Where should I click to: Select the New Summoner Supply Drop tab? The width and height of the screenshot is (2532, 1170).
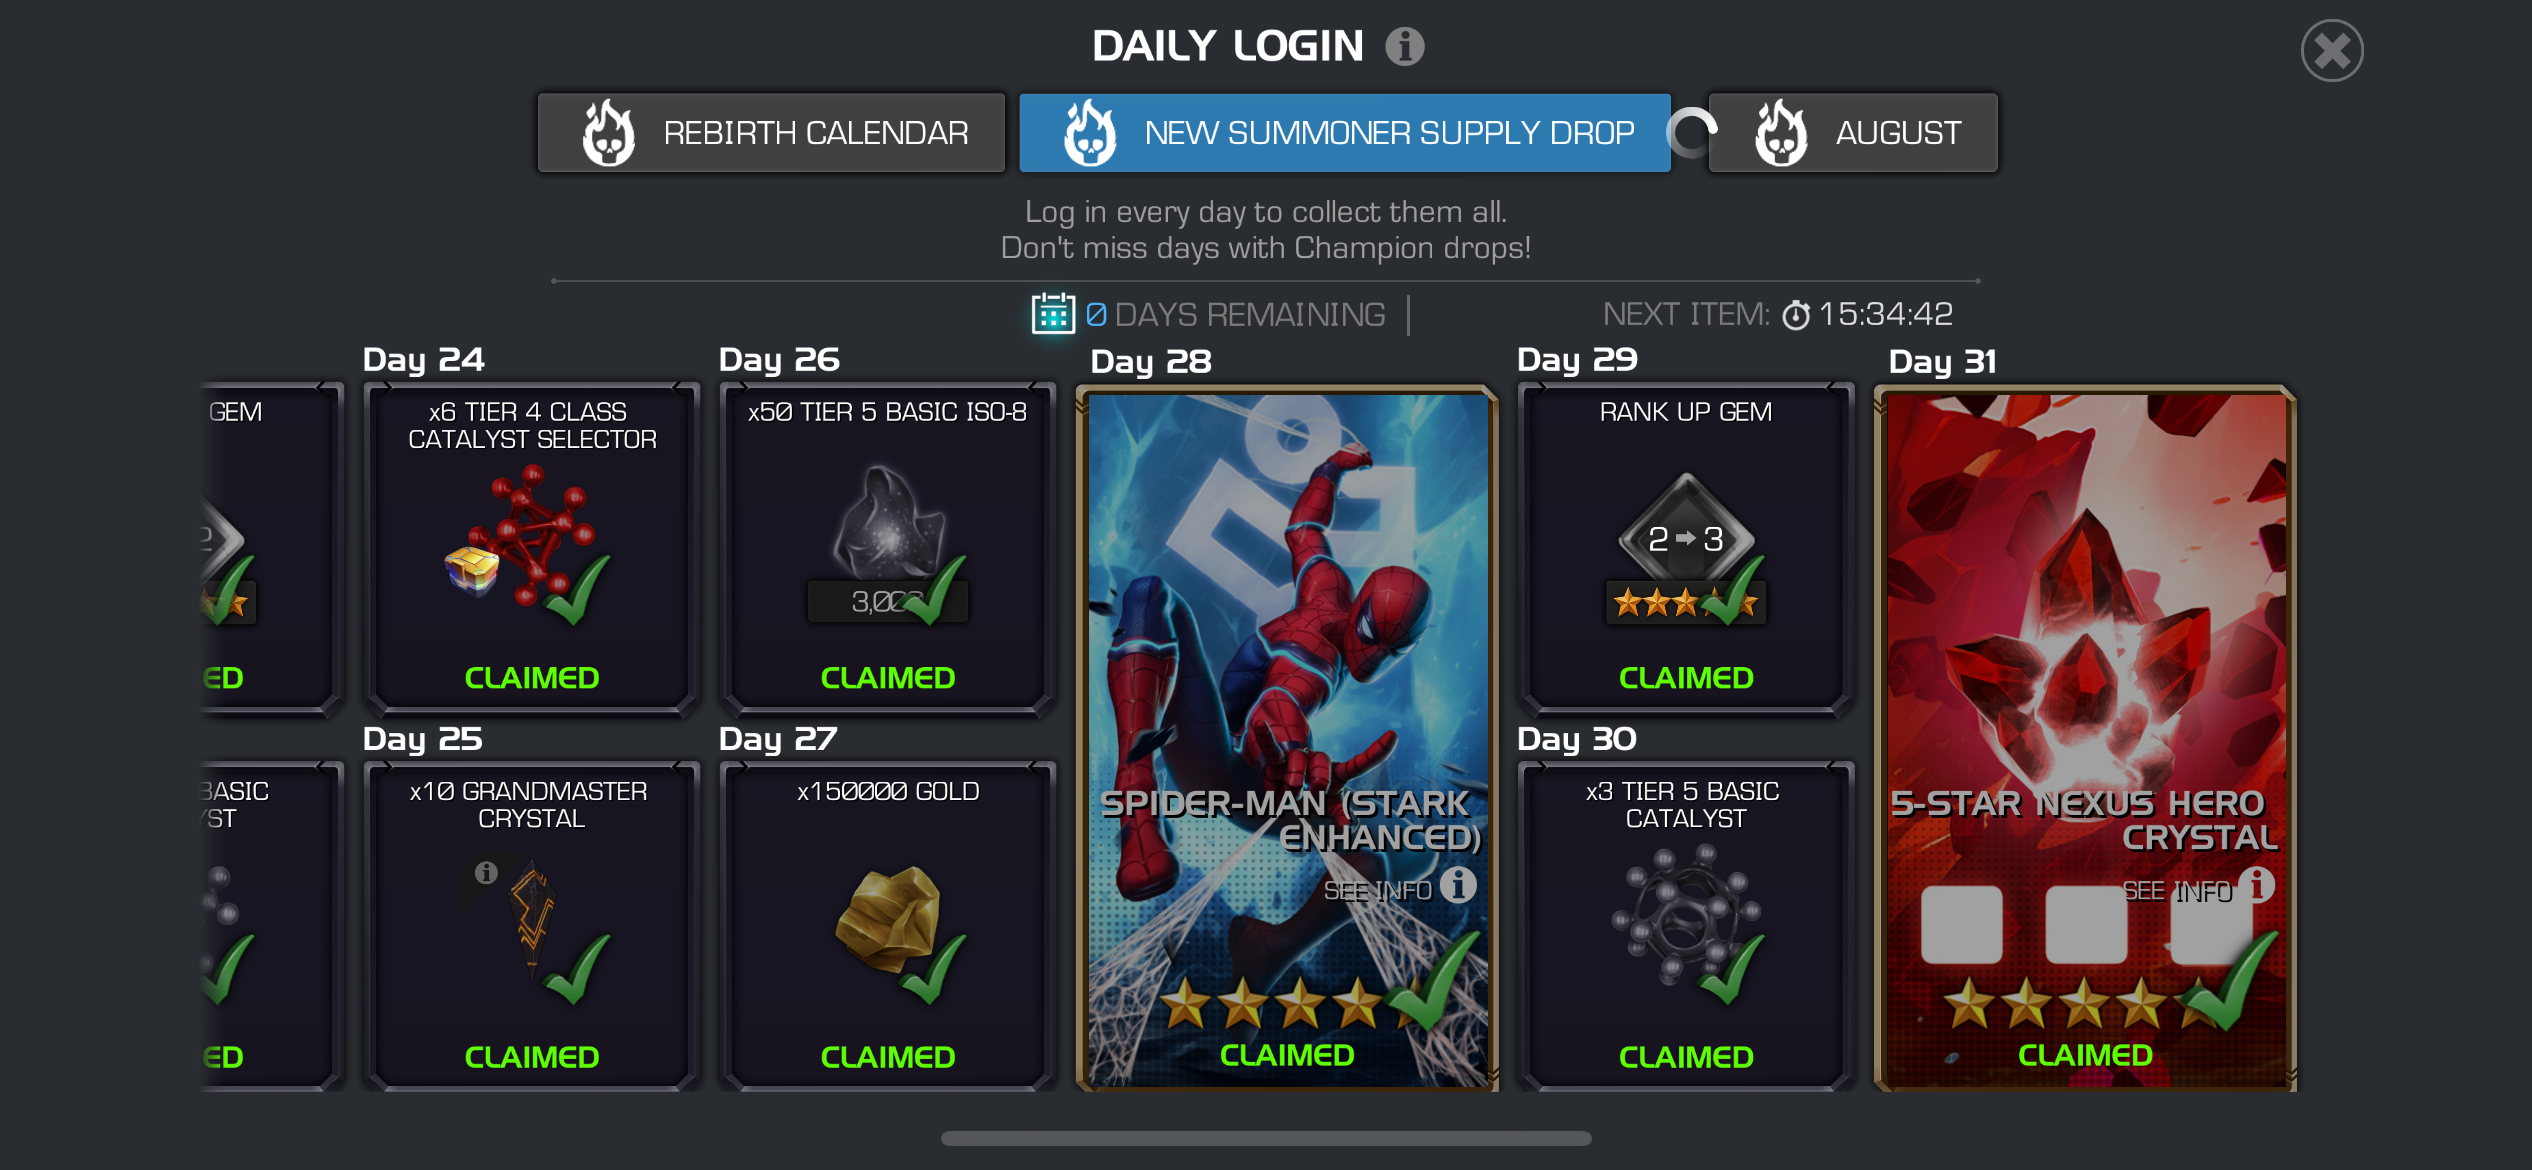click(1345, 133)
